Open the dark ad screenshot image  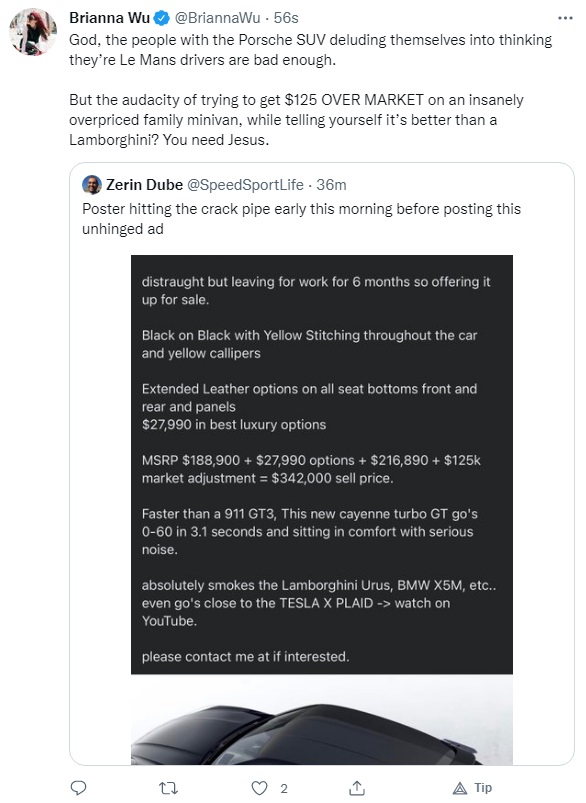322,464
